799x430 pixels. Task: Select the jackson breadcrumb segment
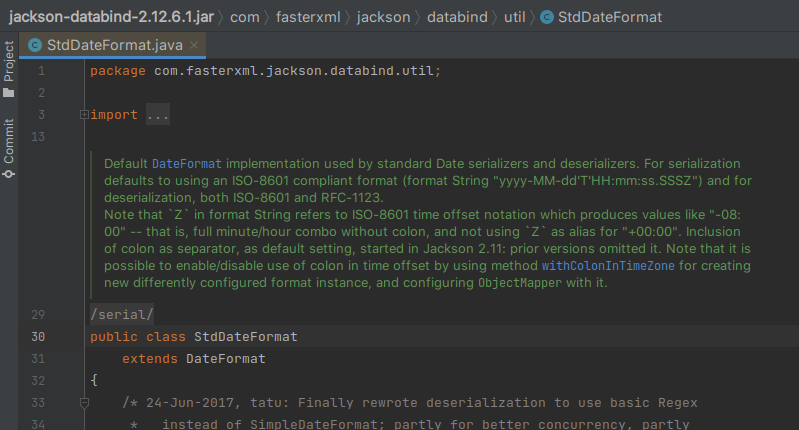click(x=383, y=17)
